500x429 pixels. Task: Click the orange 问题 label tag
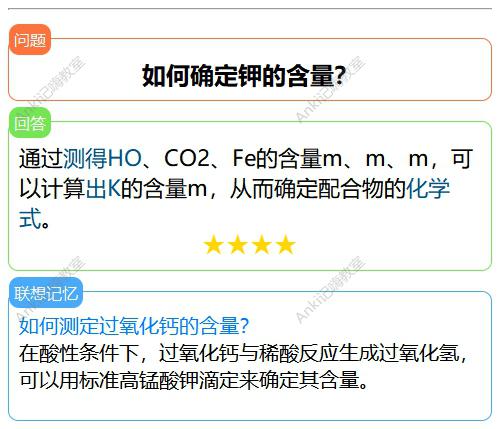click(29, 40)
